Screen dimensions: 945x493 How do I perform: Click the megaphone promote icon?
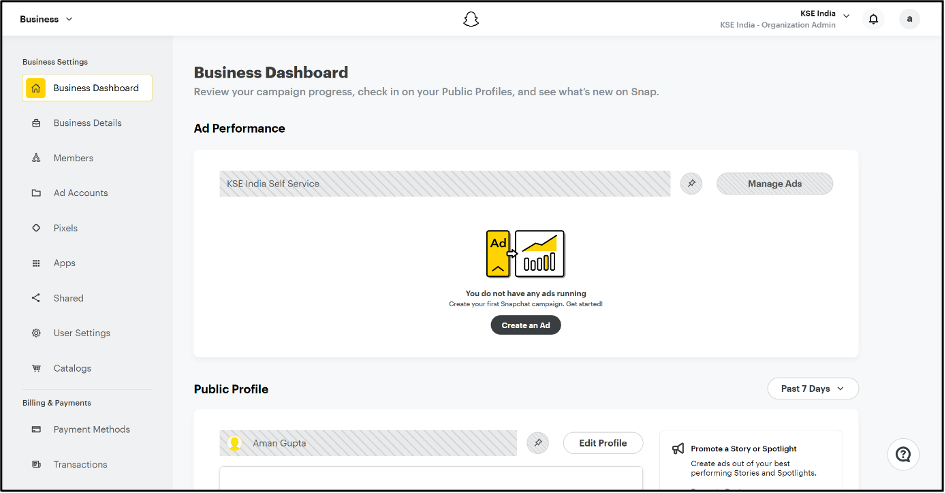[678, 449]
